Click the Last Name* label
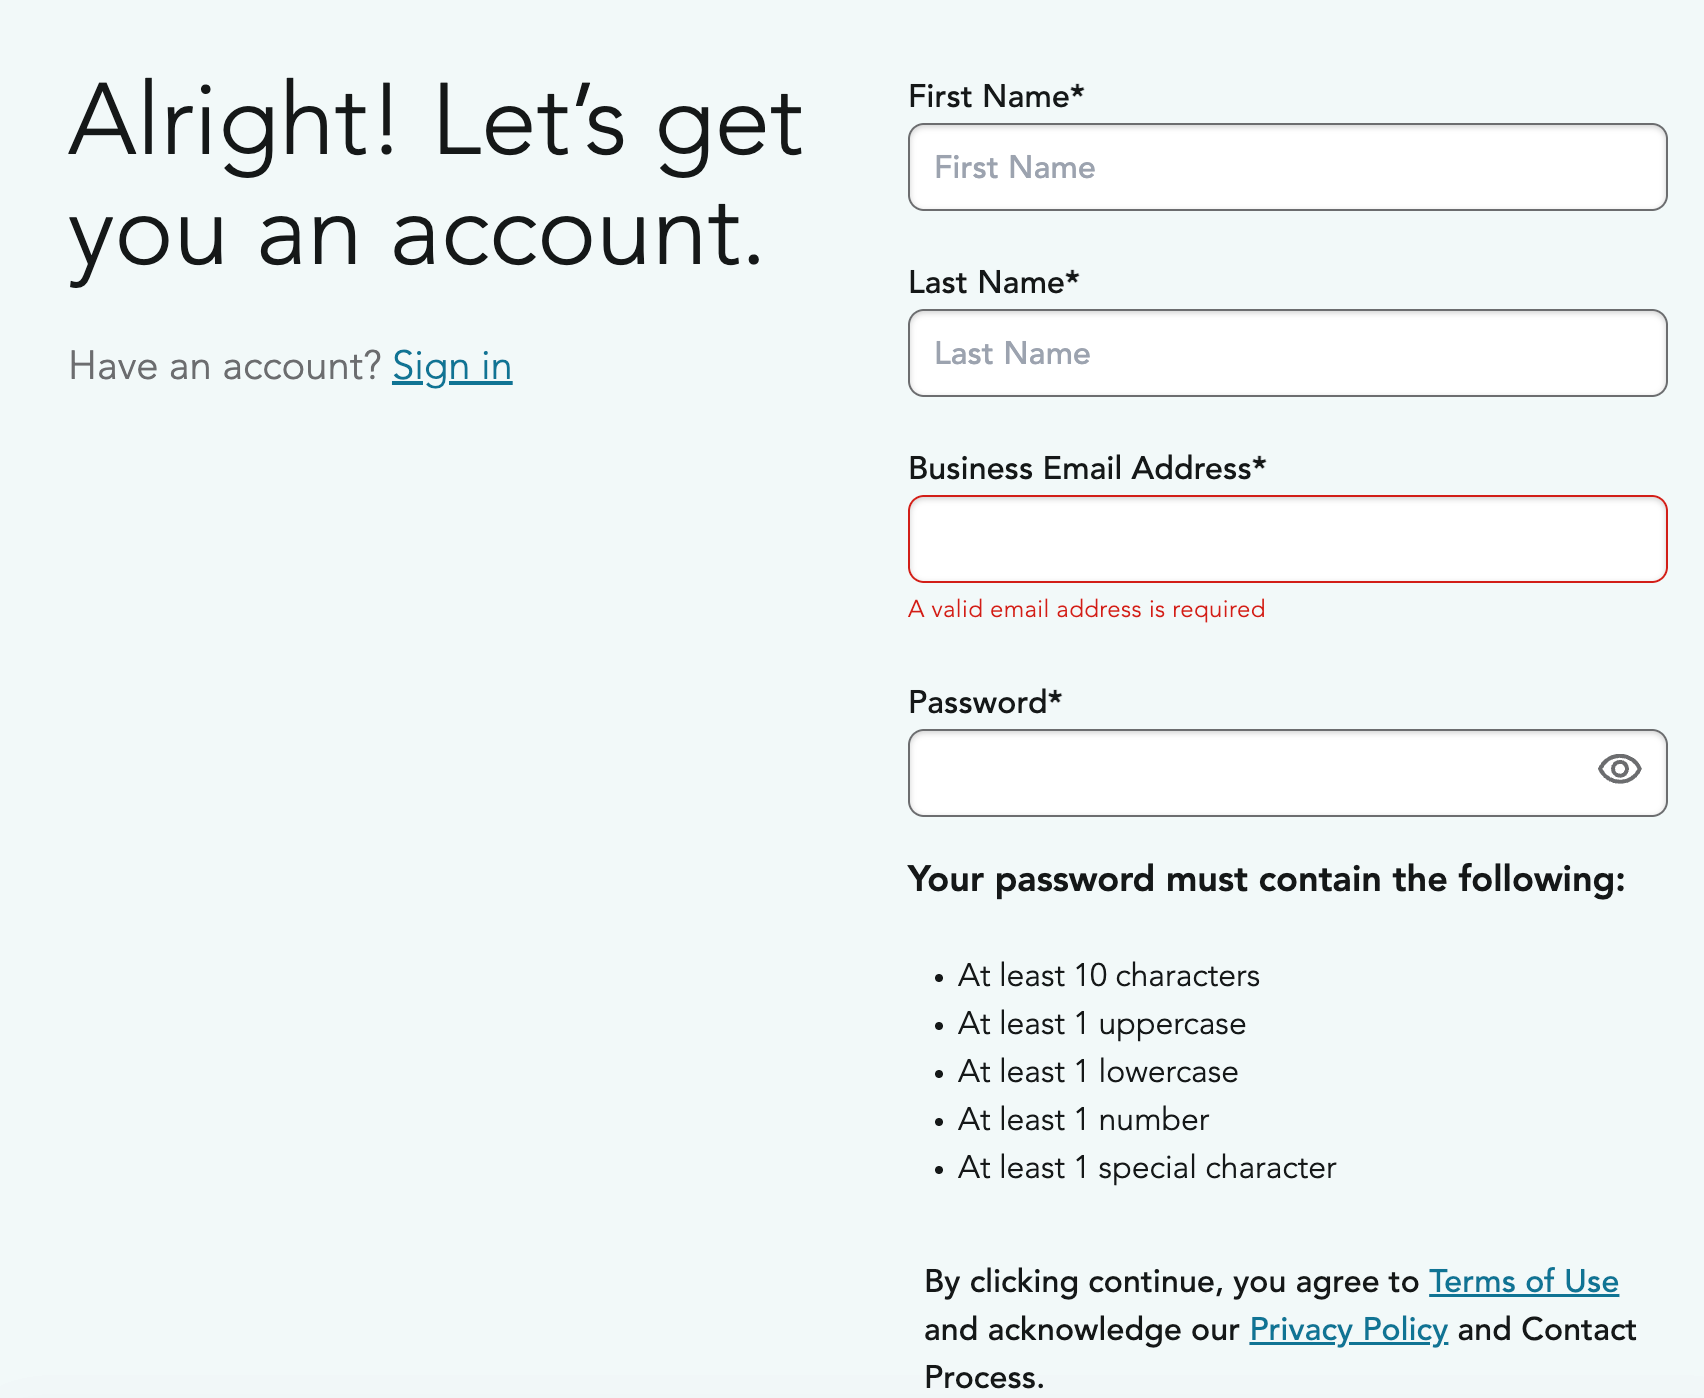The height and width of the screenshot is (1398, 1704). pyautogui.click(x=993, y=282)
